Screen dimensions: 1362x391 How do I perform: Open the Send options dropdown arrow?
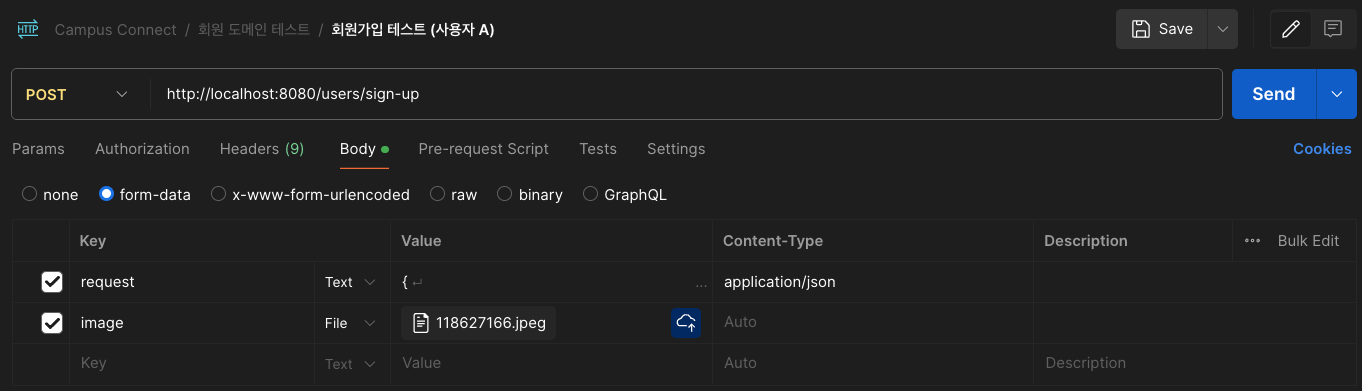[x=1337, y=94]
